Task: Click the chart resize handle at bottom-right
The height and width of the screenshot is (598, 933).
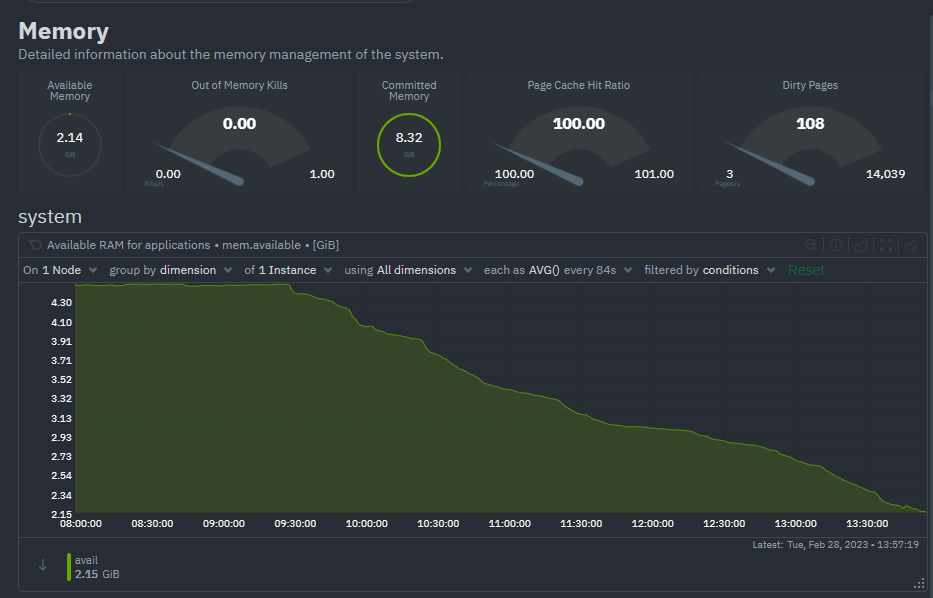Action: pos(918,583)
